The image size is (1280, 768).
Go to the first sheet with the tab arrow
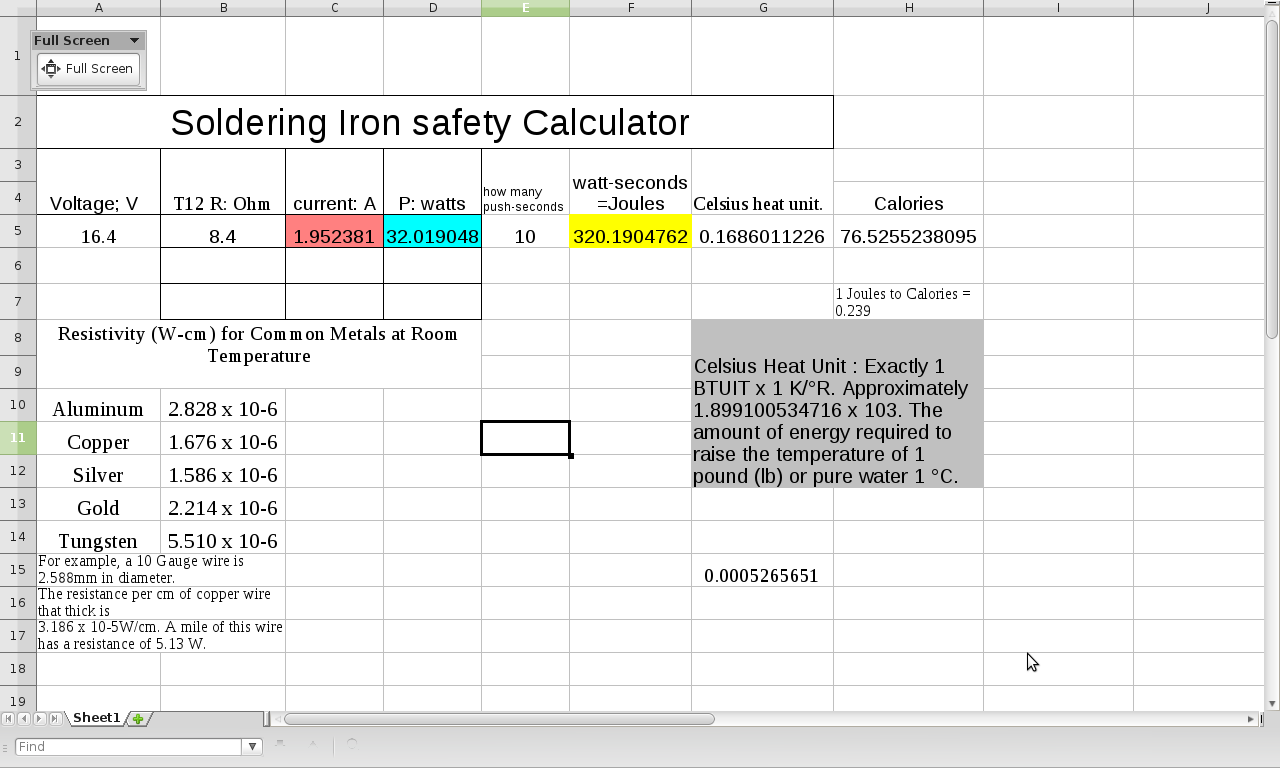pyautogui.click(x=9, y=719)
